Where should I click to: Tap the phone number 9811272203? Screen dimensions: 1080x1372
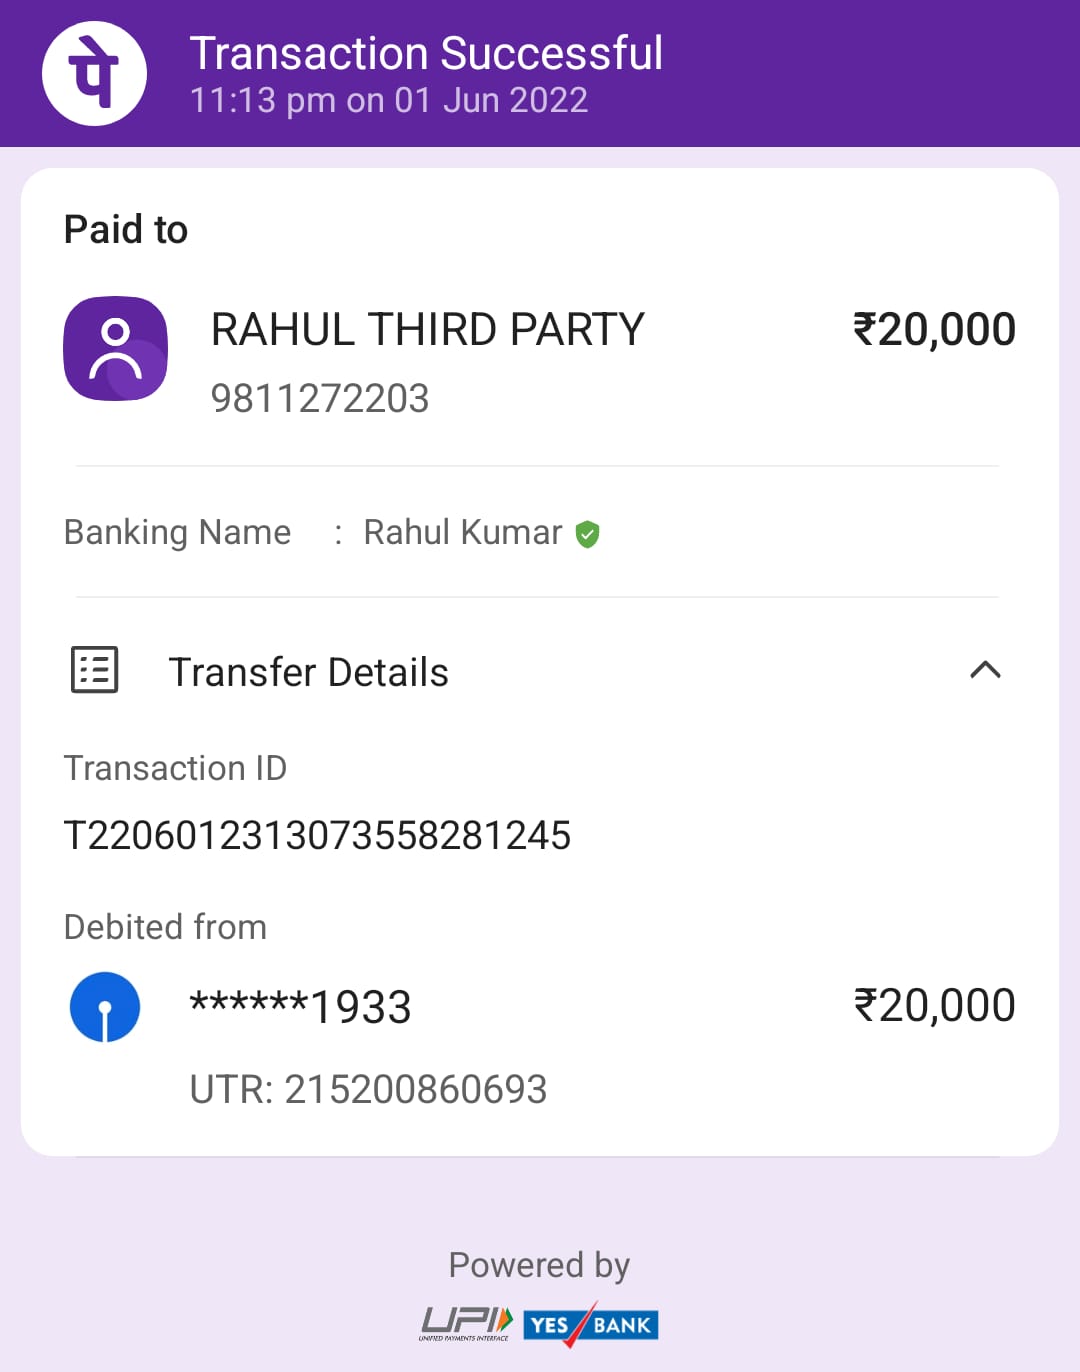(320, 398)
